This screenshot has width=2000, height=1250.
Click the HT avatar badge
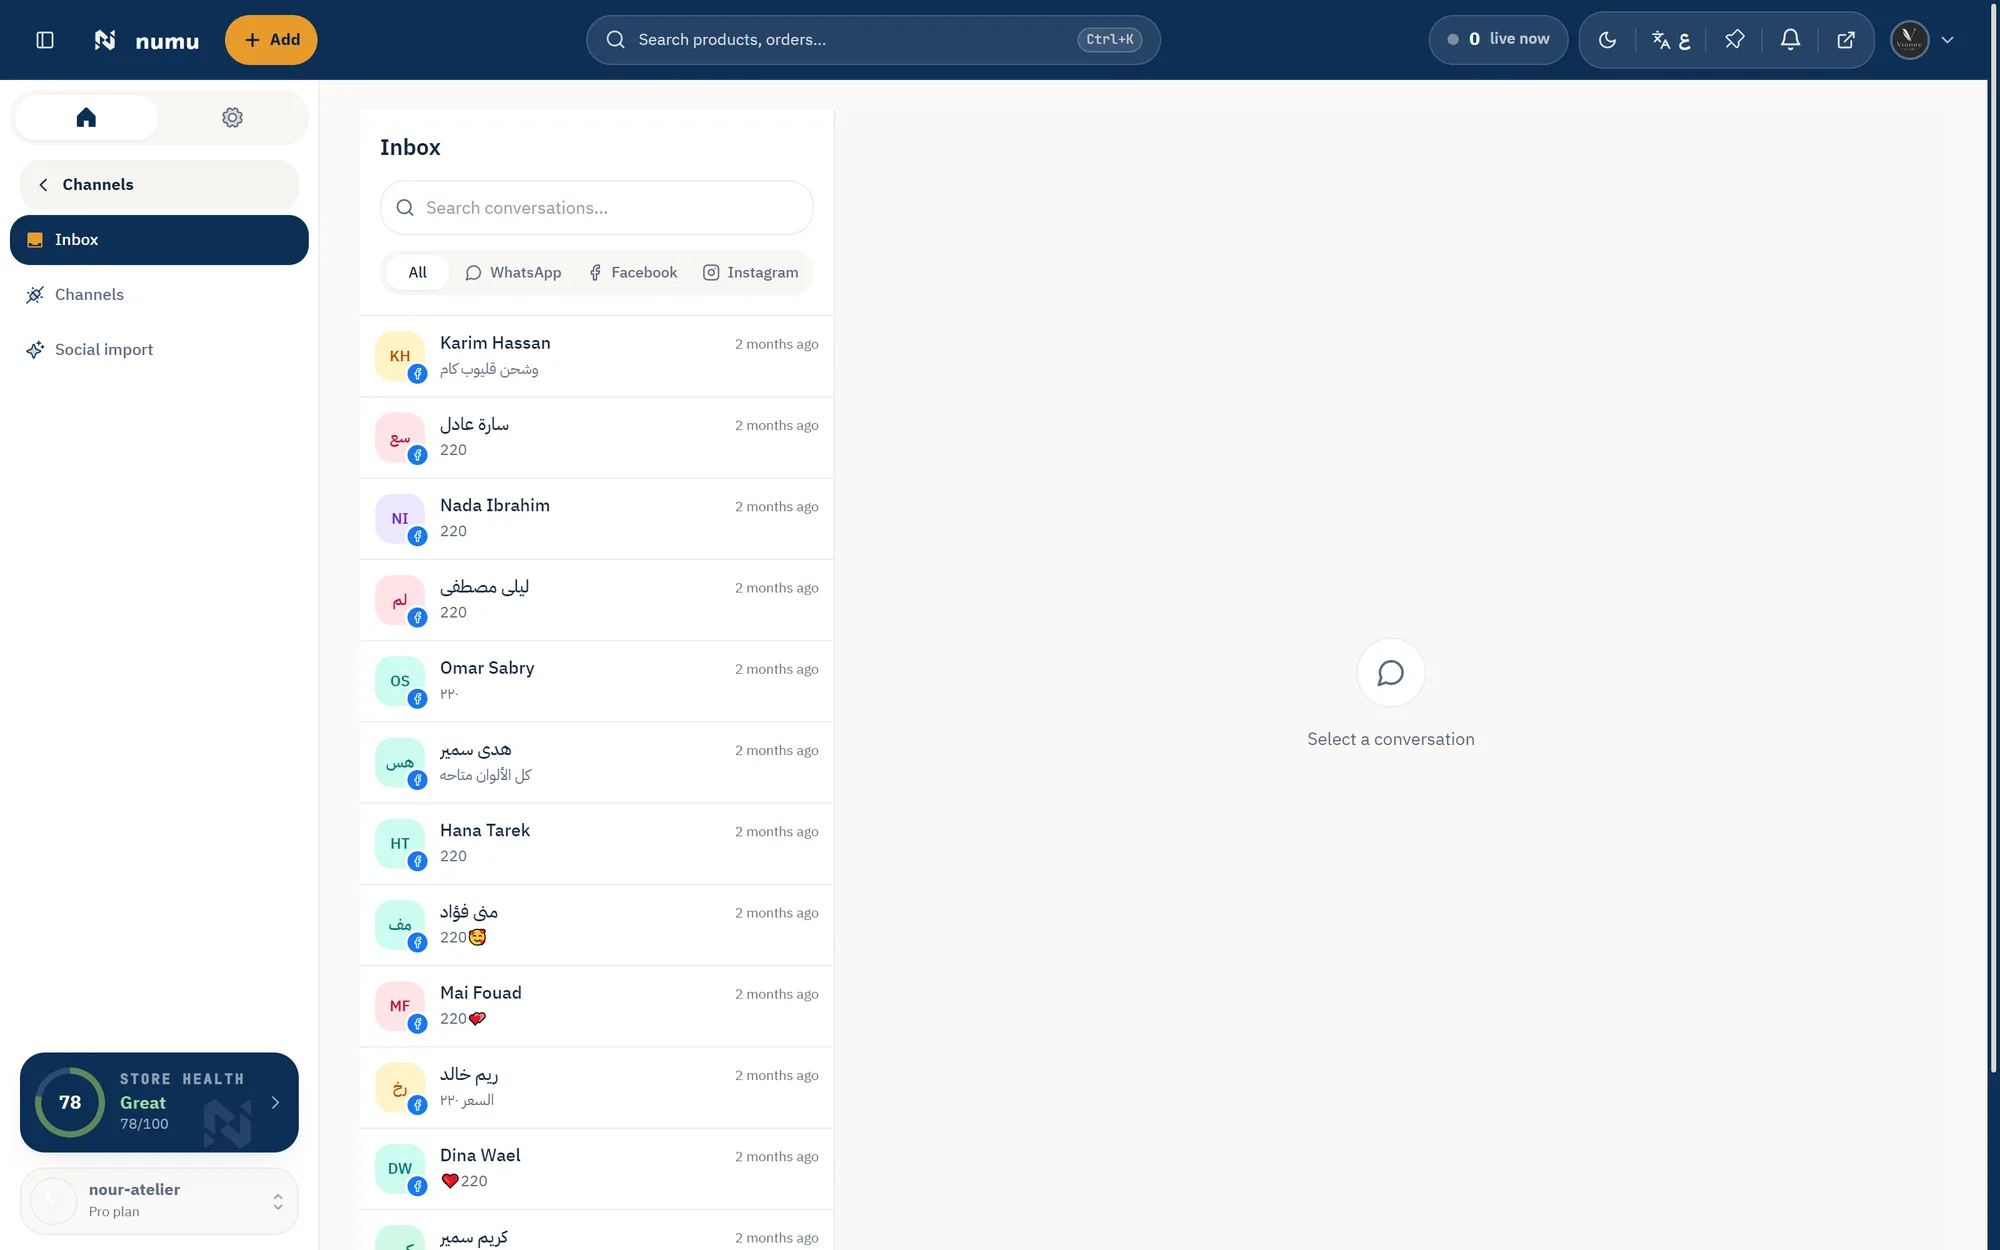[x=400, y=844]
